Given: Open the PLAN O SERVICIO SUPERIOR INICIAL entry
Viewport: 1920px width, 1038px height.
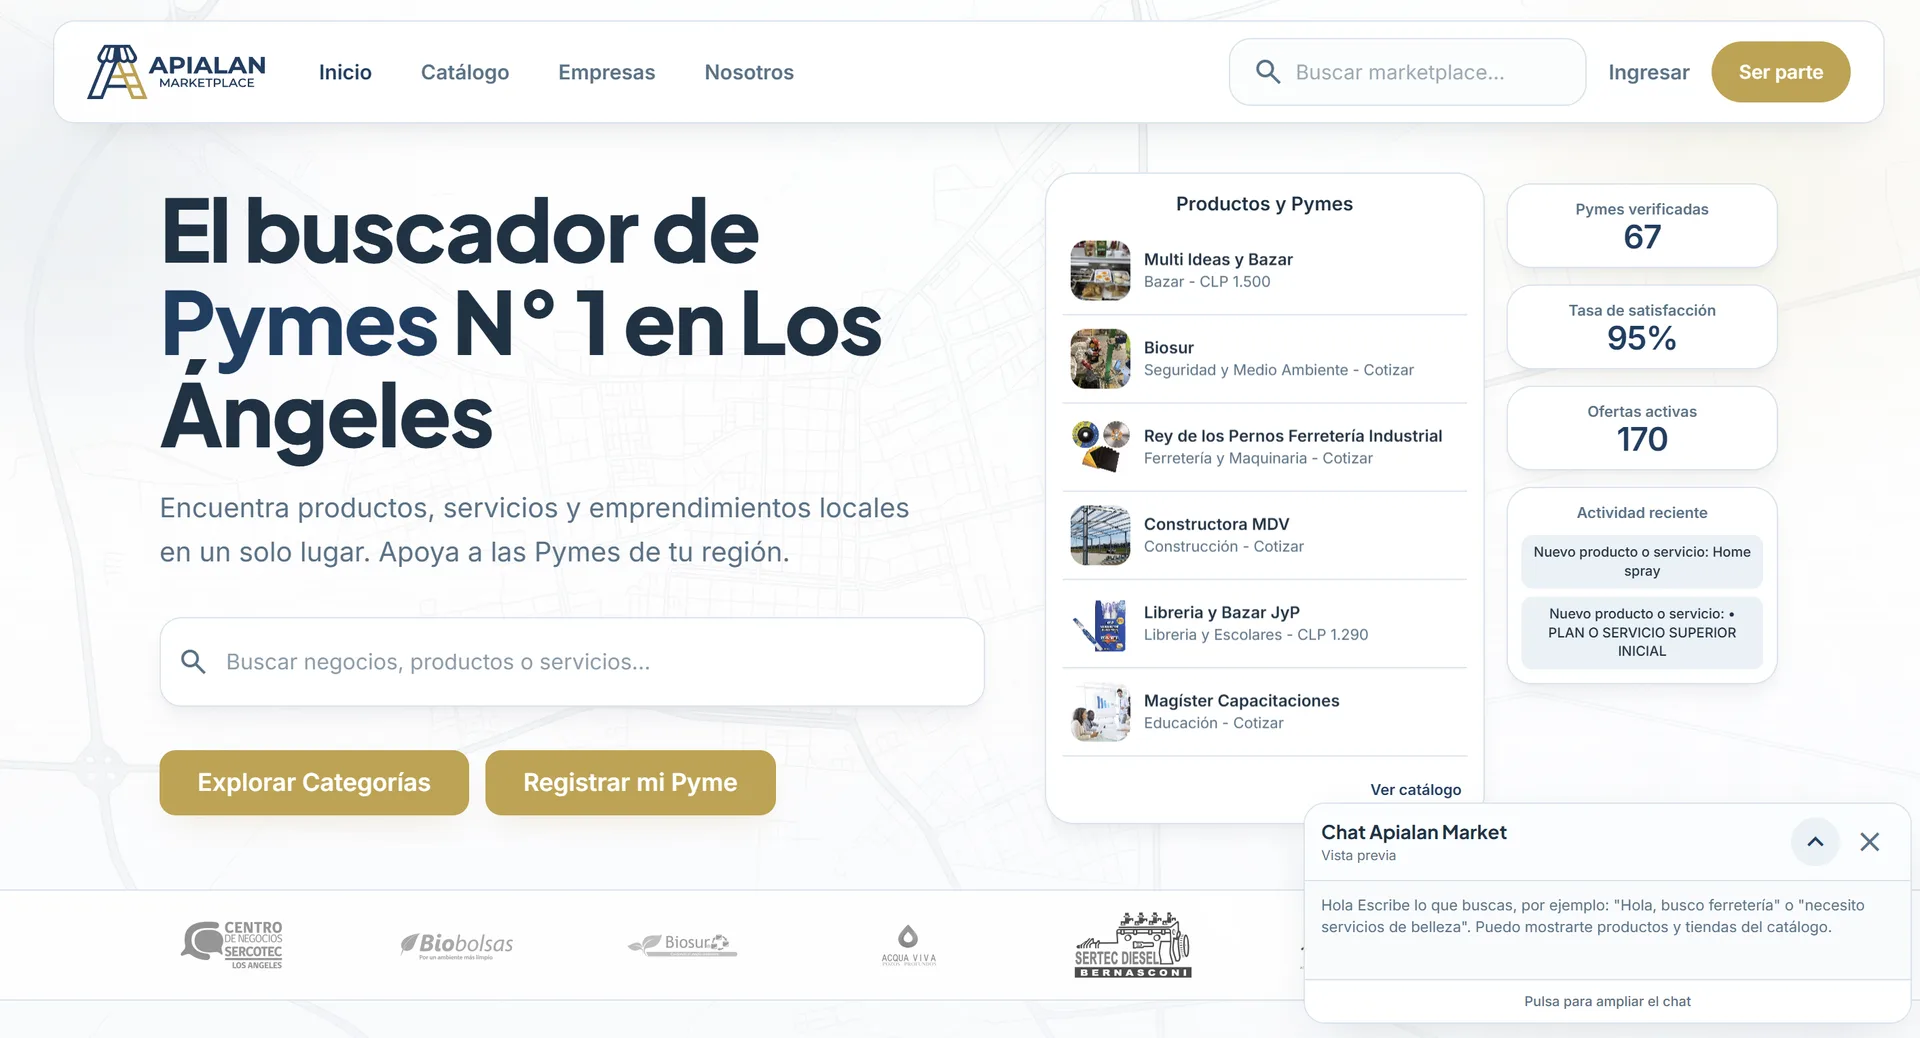Looking at the screenshot, I should tap(1642, 633).
